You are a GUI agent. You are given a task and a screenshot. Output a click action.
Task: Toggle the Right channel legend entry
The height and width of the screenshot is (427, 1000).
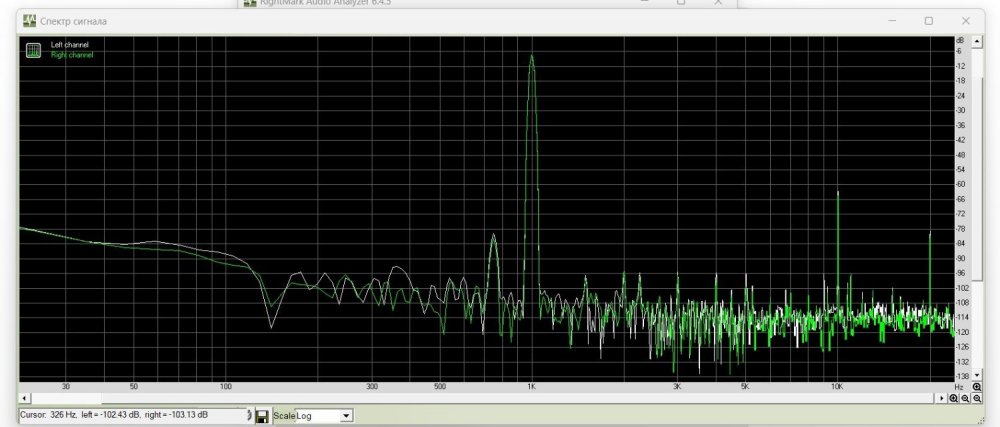coord(72,55)
